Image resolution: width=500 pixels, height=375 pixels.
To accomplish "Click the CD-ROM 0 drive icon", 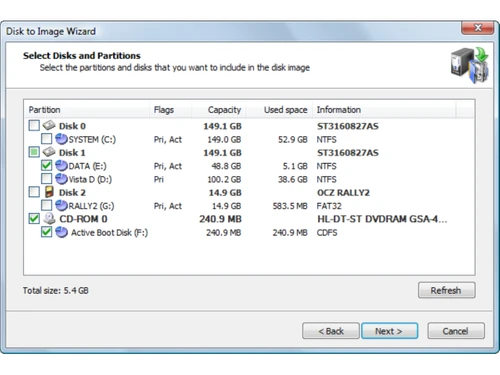I will [49, 219].
